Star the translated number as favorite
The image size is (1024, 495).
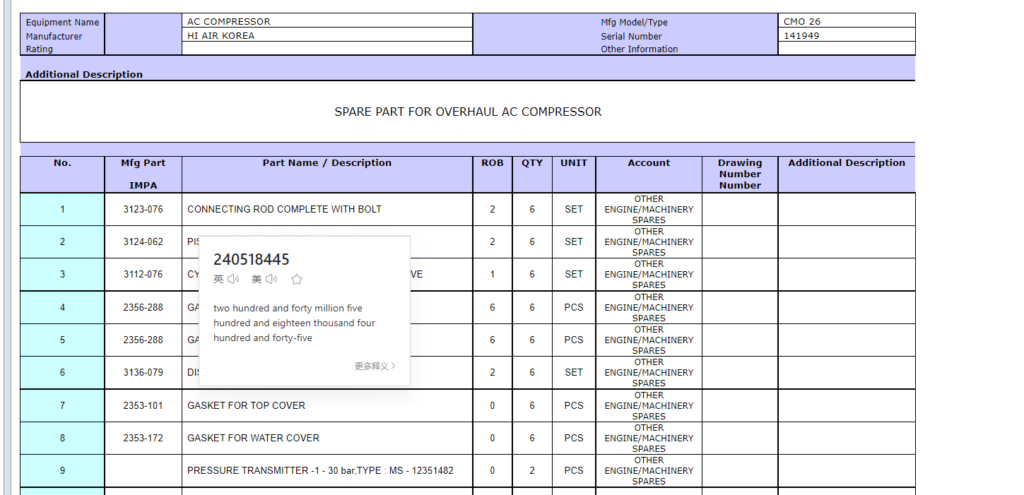coord(296,280)
